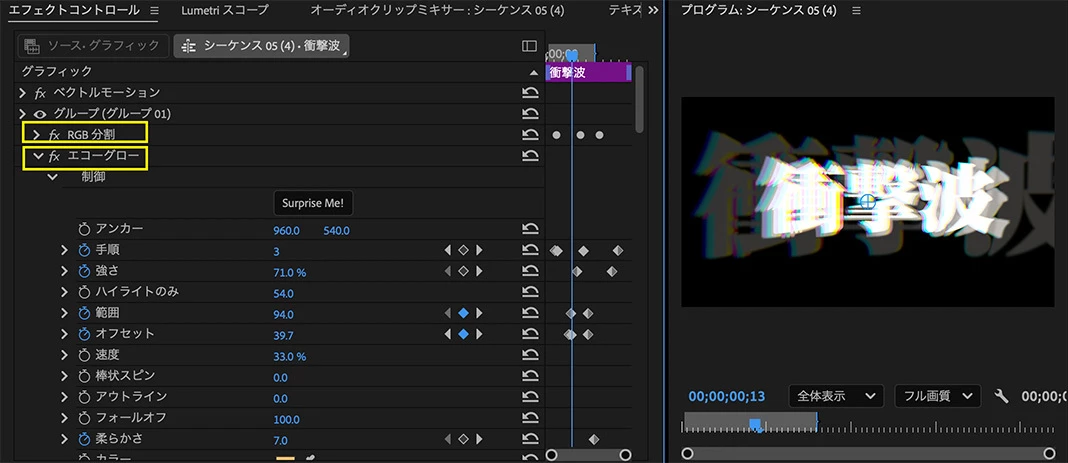Toggle the 手順 animation stopwatch
This screenshot has width=1068, height=463.
[x=84, y=251]
